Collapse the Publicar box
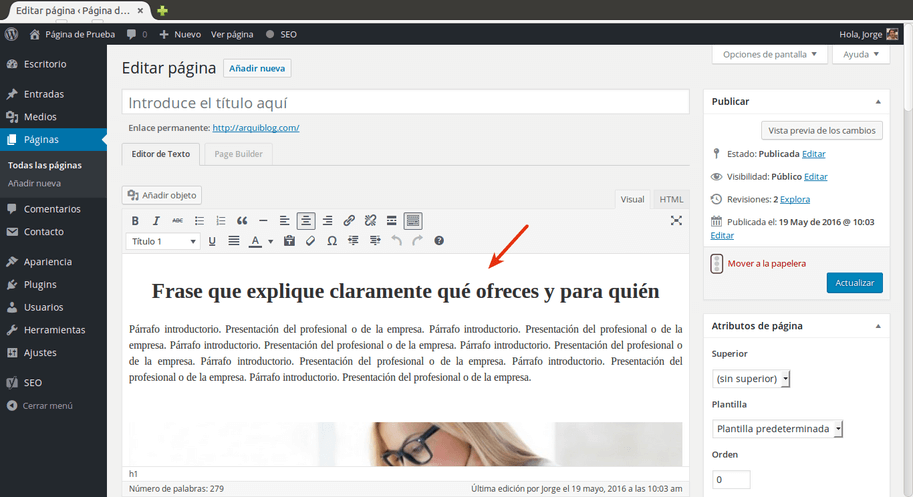This screenshot has width=913, height=497. click(878, 102)
